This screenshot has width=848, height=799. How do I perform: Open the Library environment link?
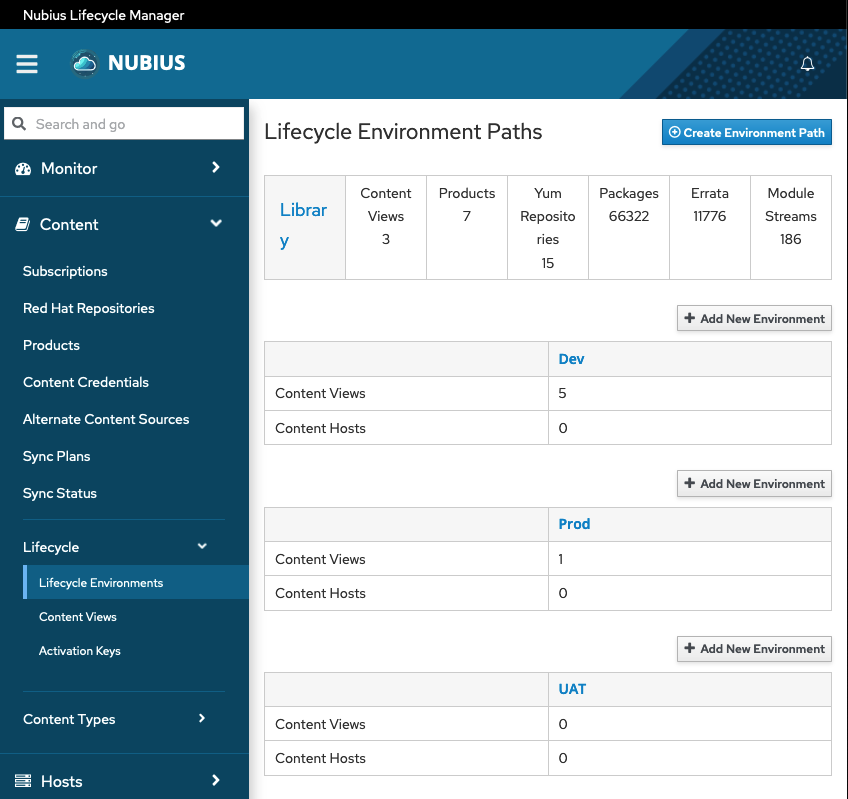pos(303,225)
